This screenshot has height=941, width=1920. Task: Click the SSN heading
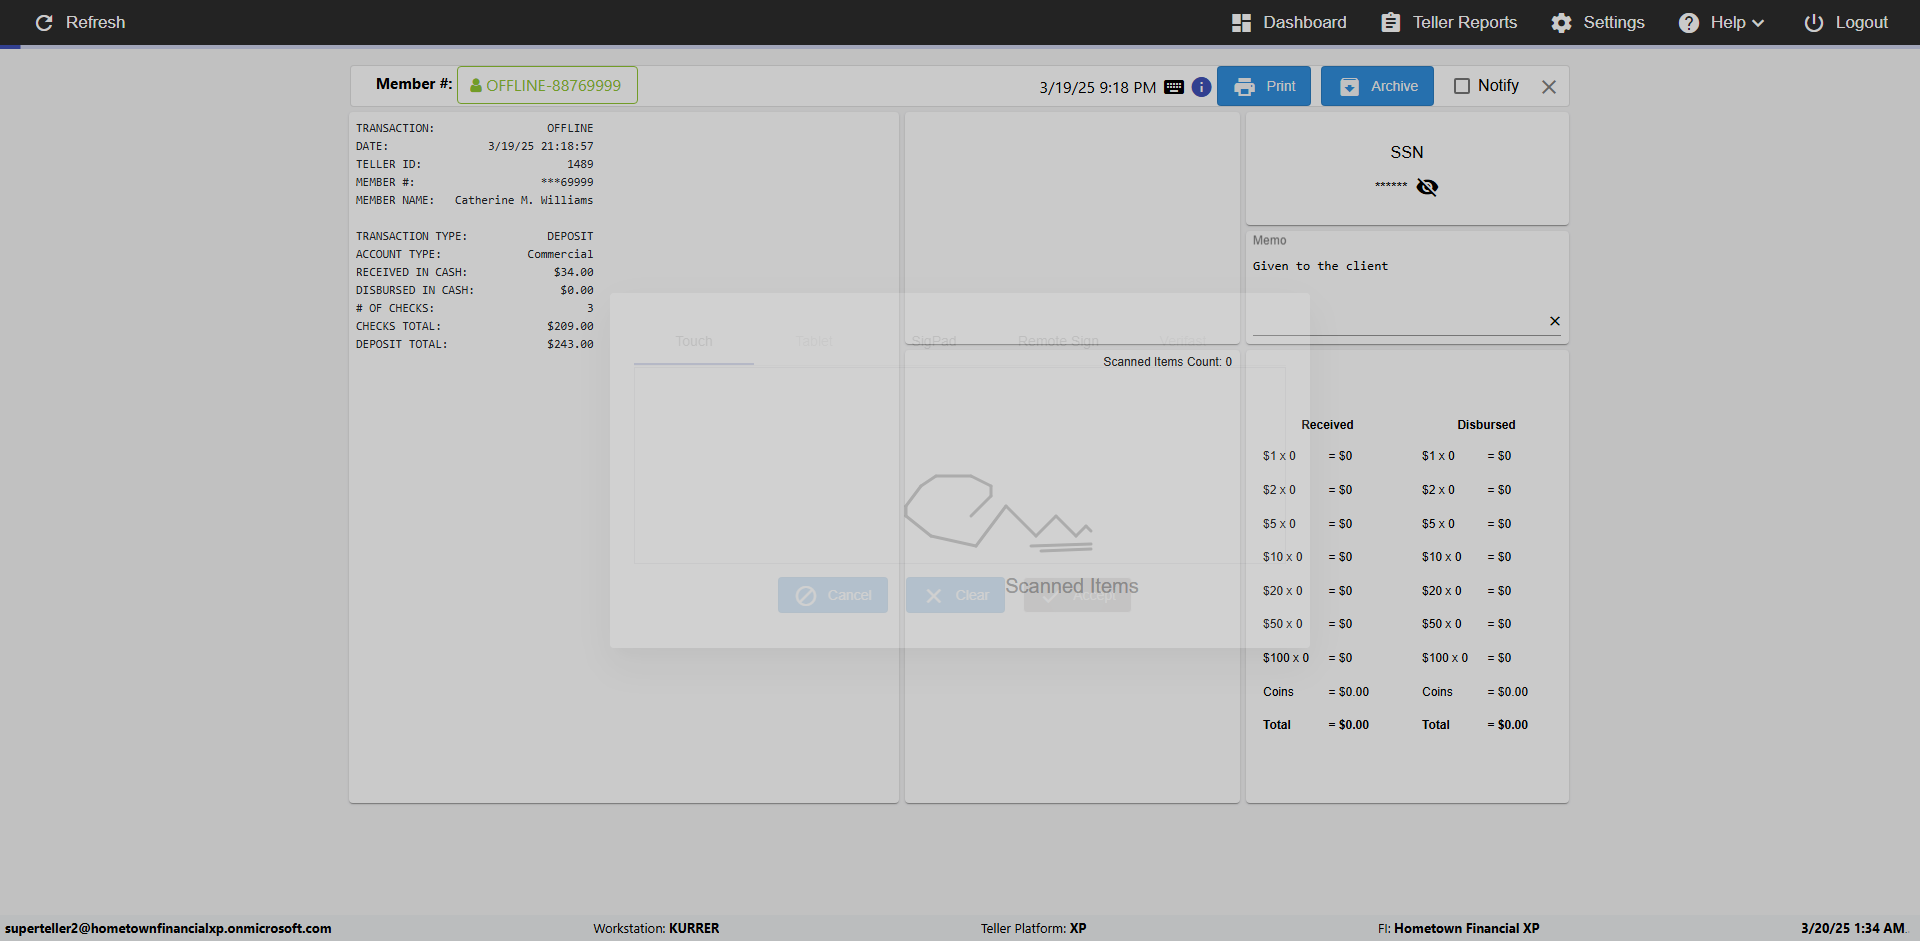coord(1407,152)
